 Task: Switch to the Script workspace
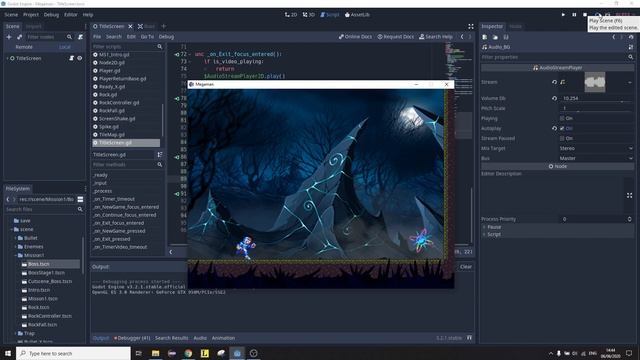coord(329,15)
